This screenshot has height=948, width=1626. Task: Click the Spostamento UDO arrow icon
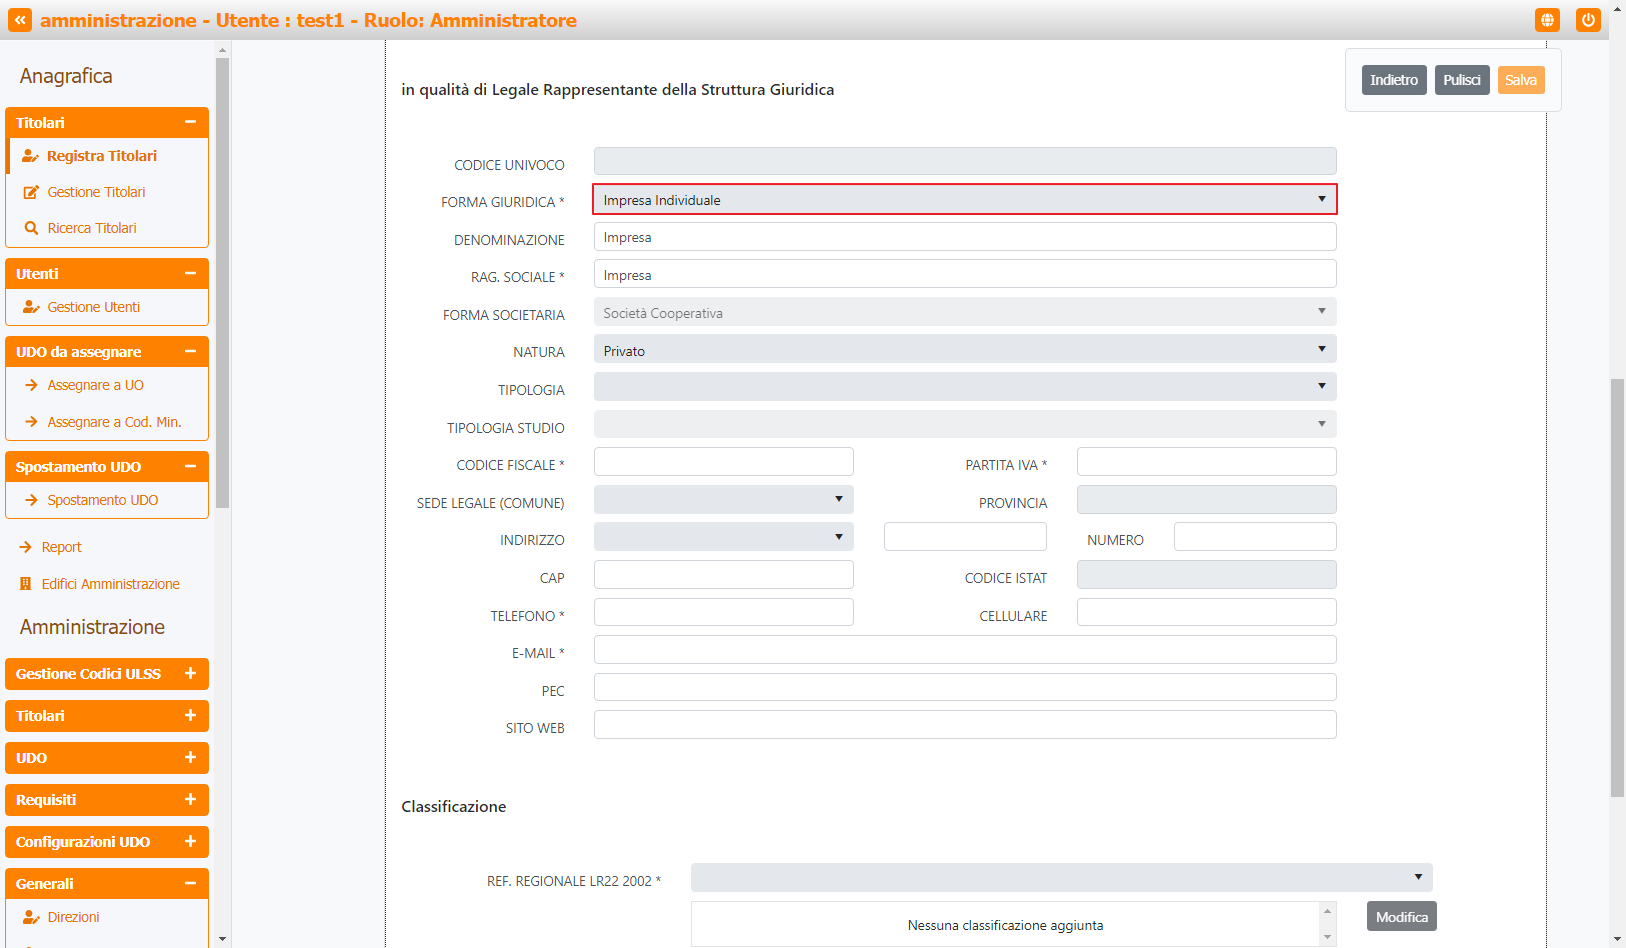[x=31, y=500]
